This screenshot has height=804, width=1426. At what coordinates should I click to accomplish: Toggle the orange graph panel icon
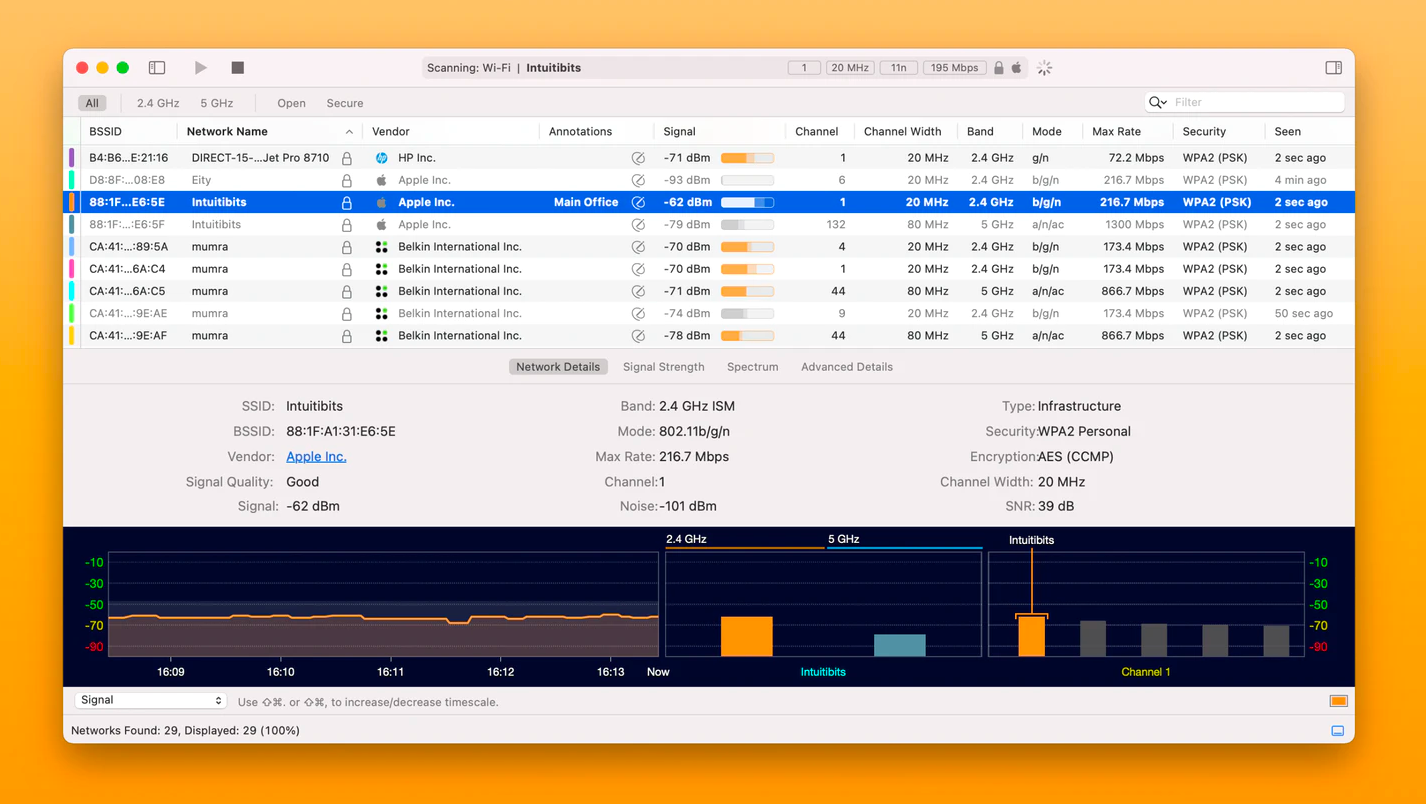pyautogui.click(x=1338, y=701)
